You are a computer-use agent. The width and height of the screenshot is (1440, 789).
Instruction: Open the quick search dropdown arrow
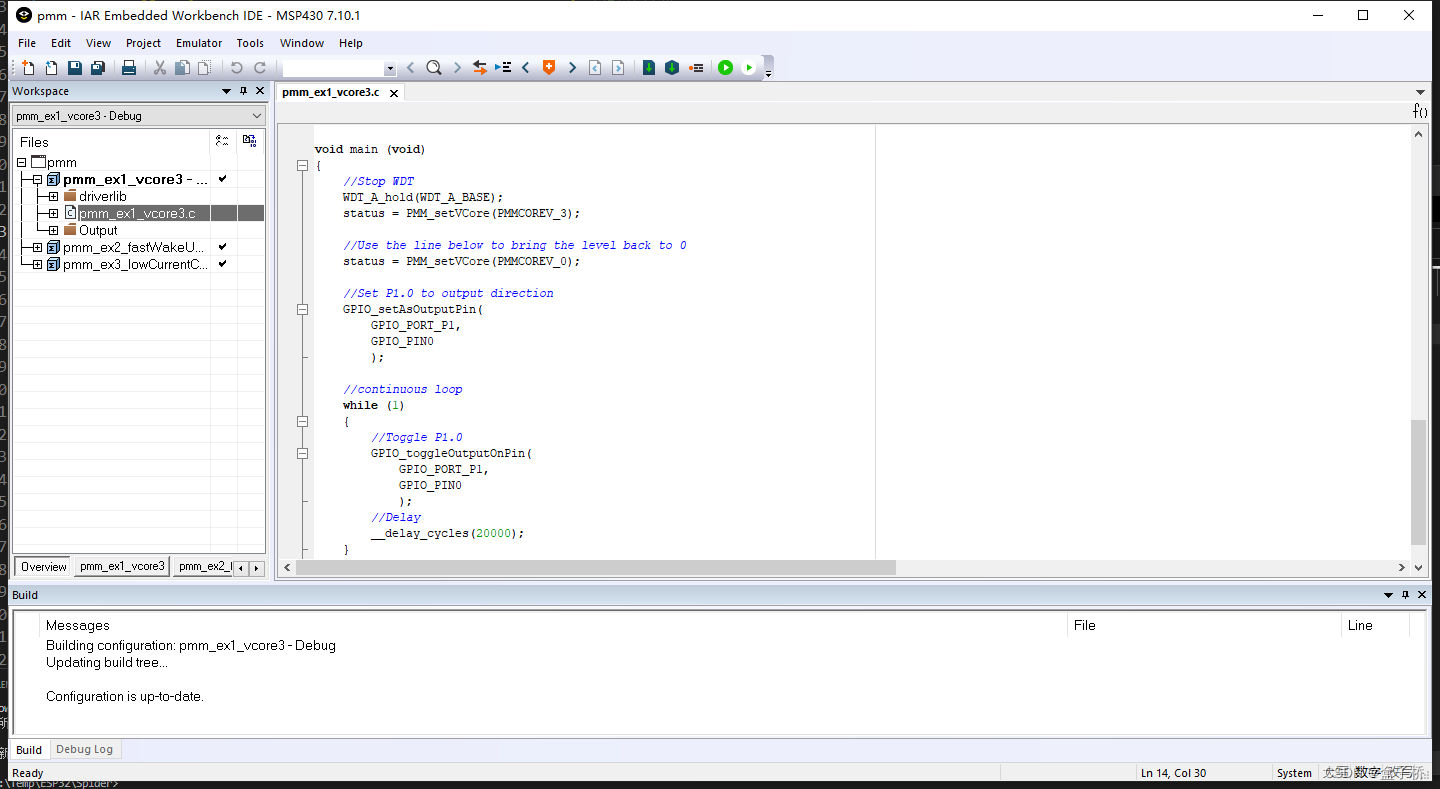pos(390,69)
